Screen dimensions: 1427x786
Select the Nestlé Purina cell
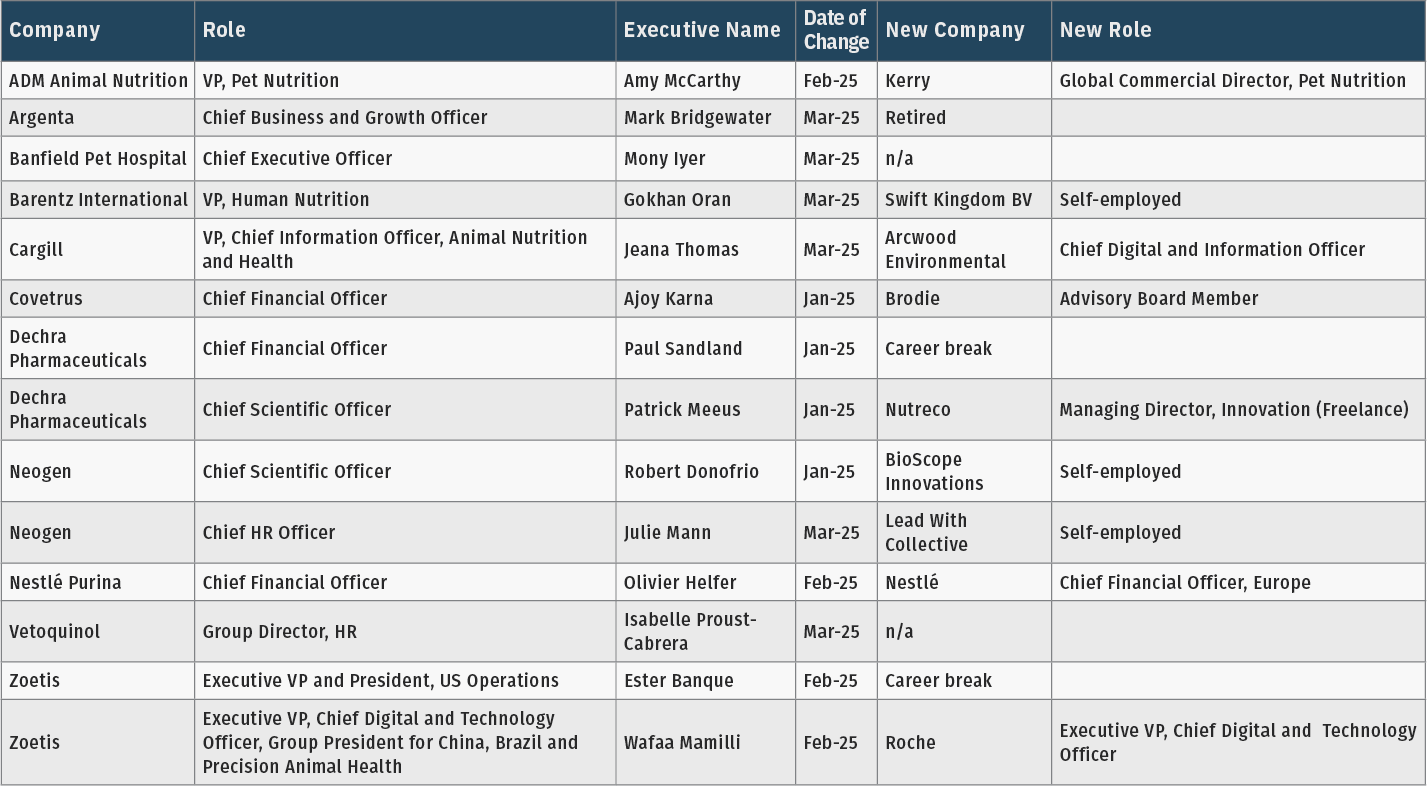[65, 582]
